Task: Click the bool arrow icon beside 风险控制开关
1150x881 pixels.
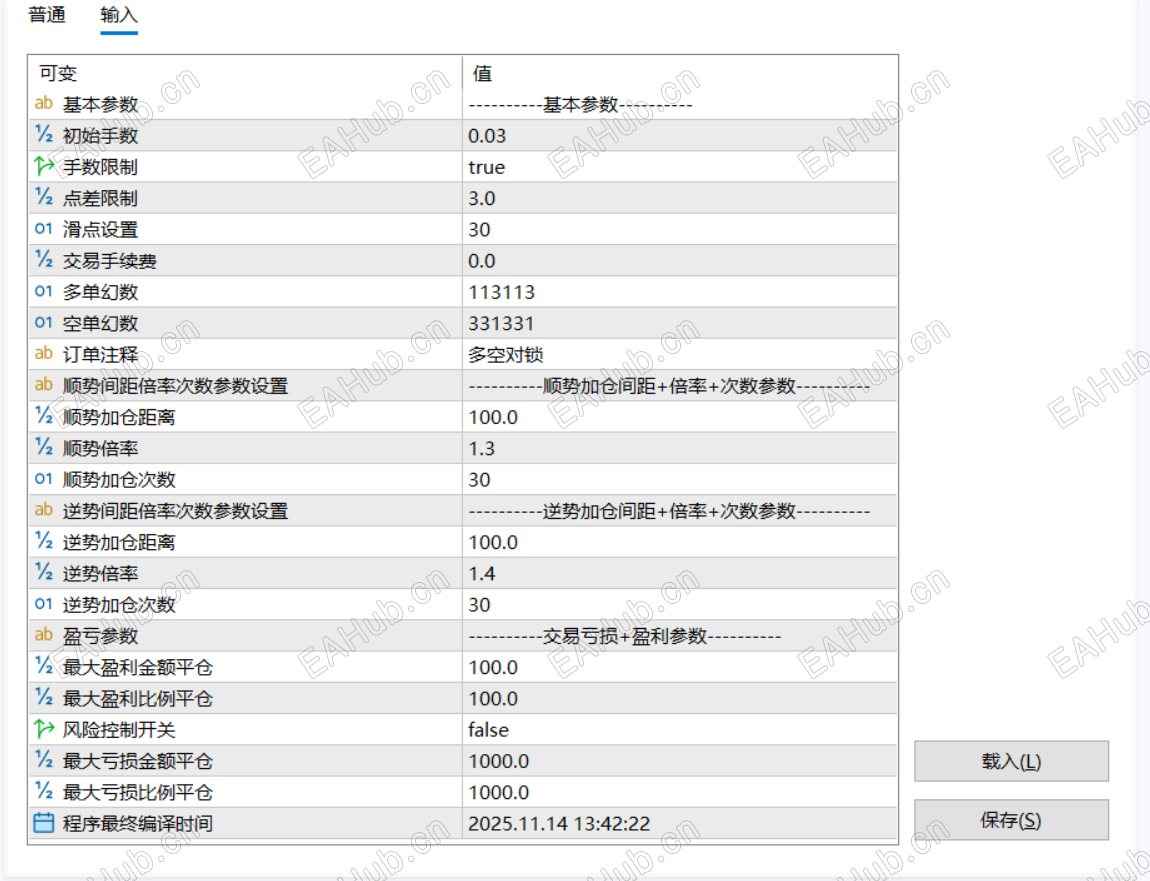Action: coord(44,728)
